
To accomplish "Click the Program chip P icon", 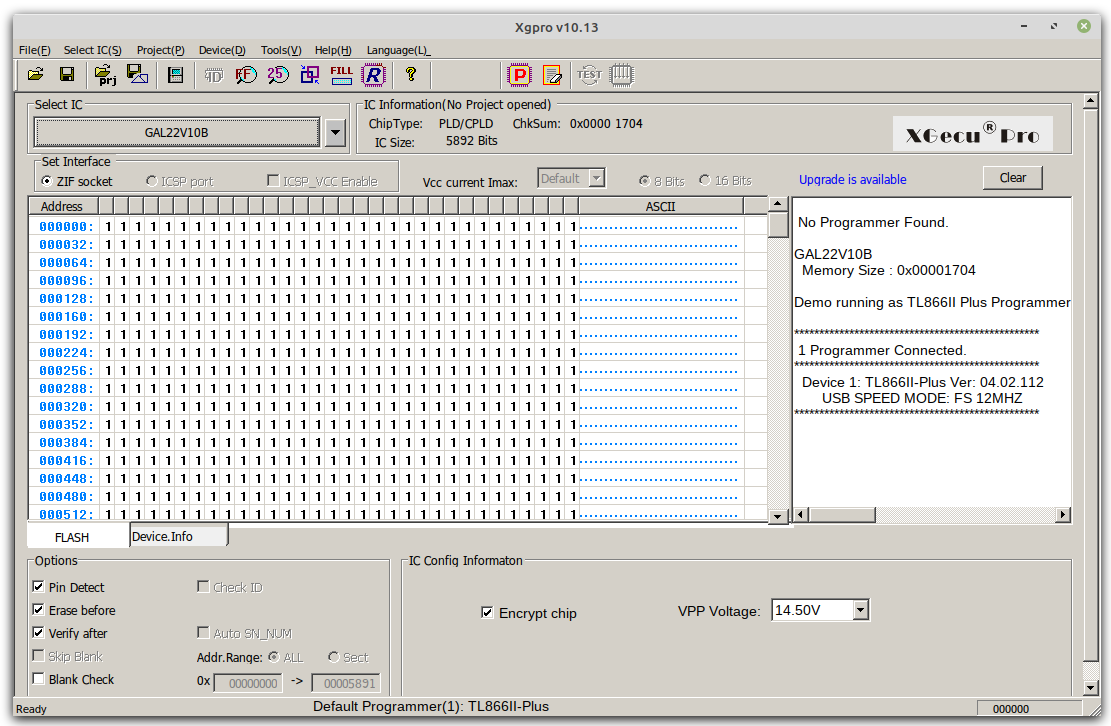I will tap(519, 74).
